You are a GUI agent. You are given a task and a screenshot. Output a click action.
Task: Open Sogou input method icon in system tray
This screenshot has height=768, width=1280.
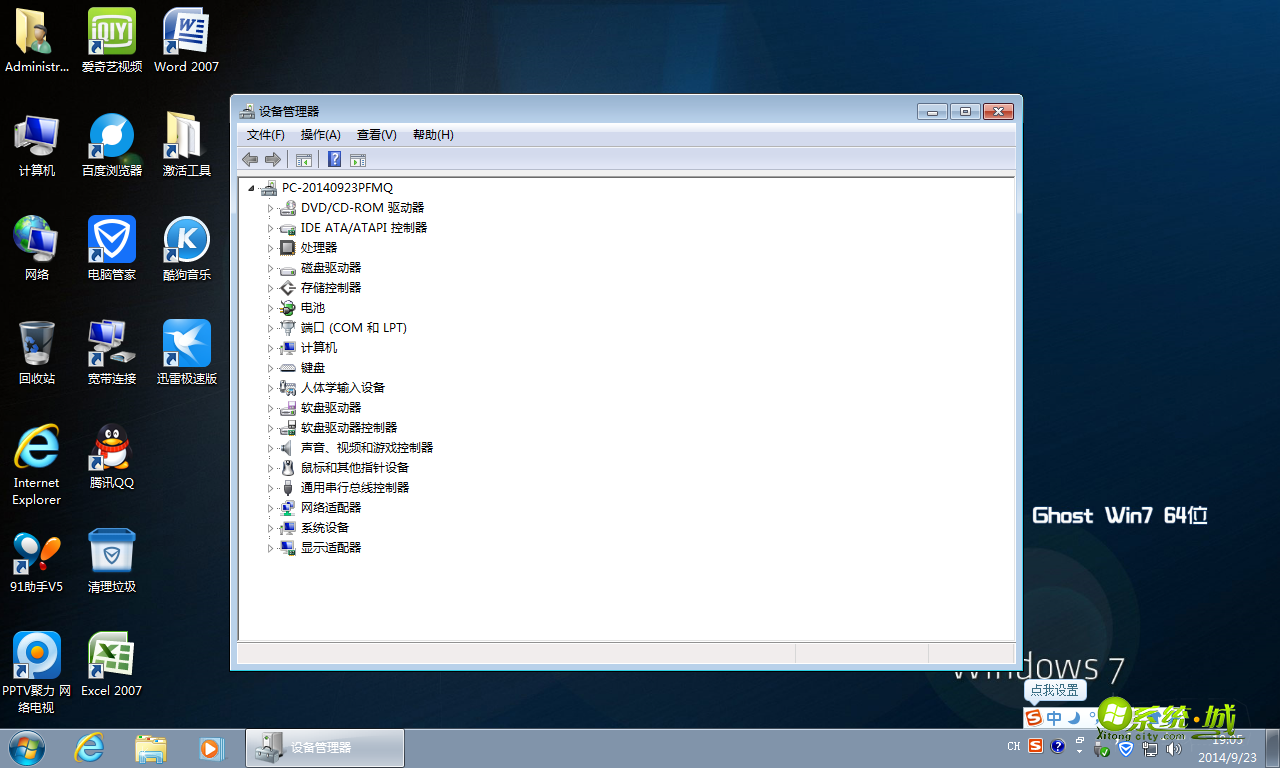(1035, 746)
